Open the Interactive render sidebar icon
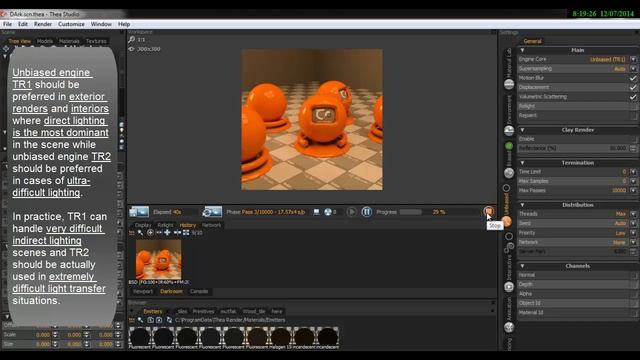 coord(509,287)
